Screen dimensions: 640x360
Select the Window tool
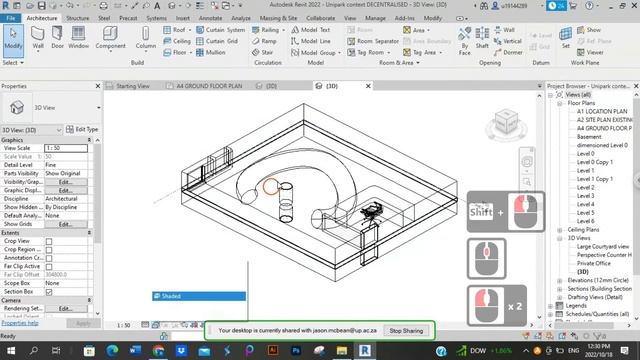[78, 38]
